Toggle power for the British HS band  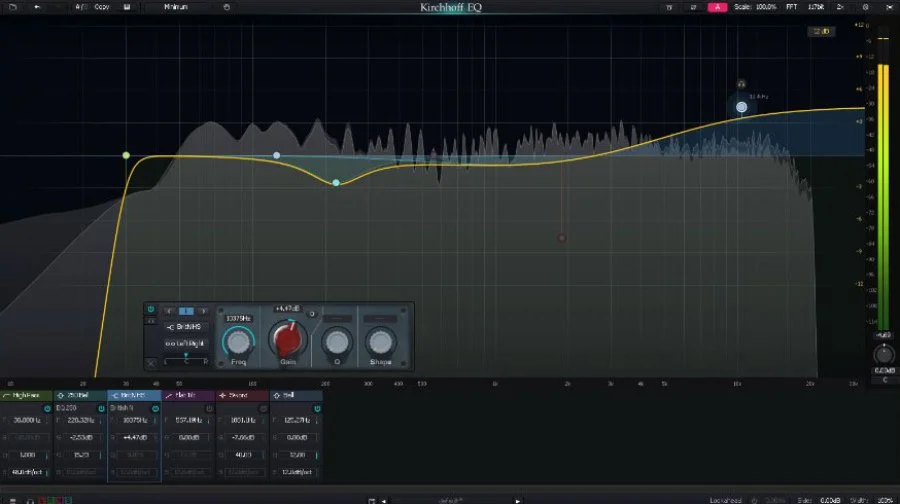coord(155,409)
